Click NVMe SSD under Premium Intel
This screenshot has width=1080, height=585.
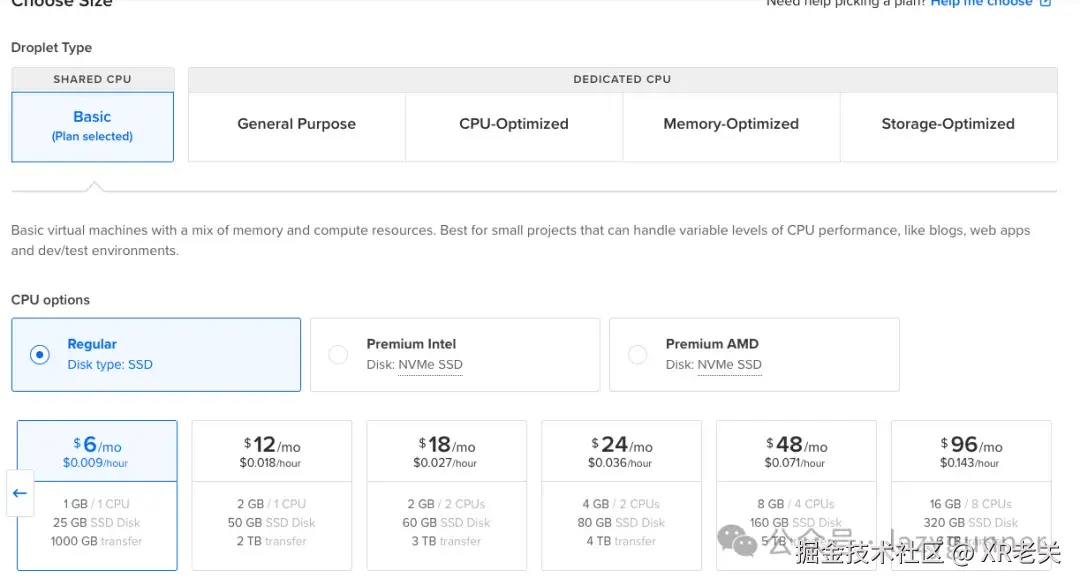pos(430,365)
